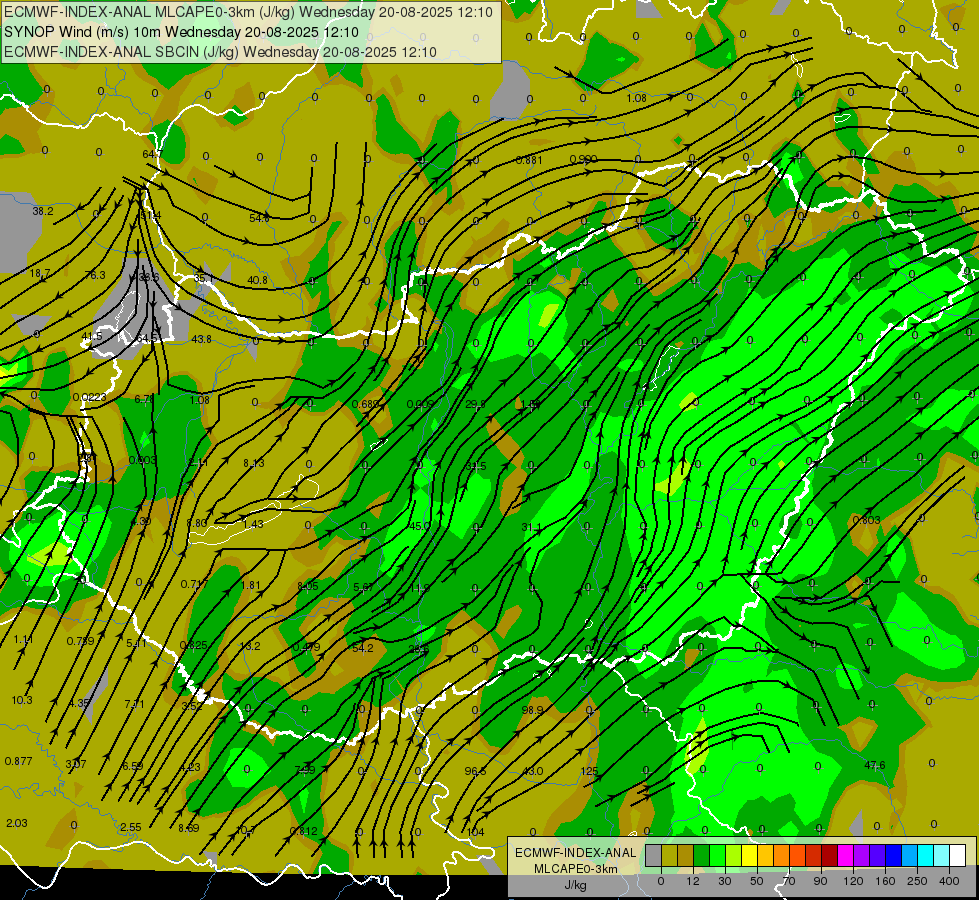Click the map value '64.7'
Viewport: 979px width, 900px height.
(x=152, y=154)
